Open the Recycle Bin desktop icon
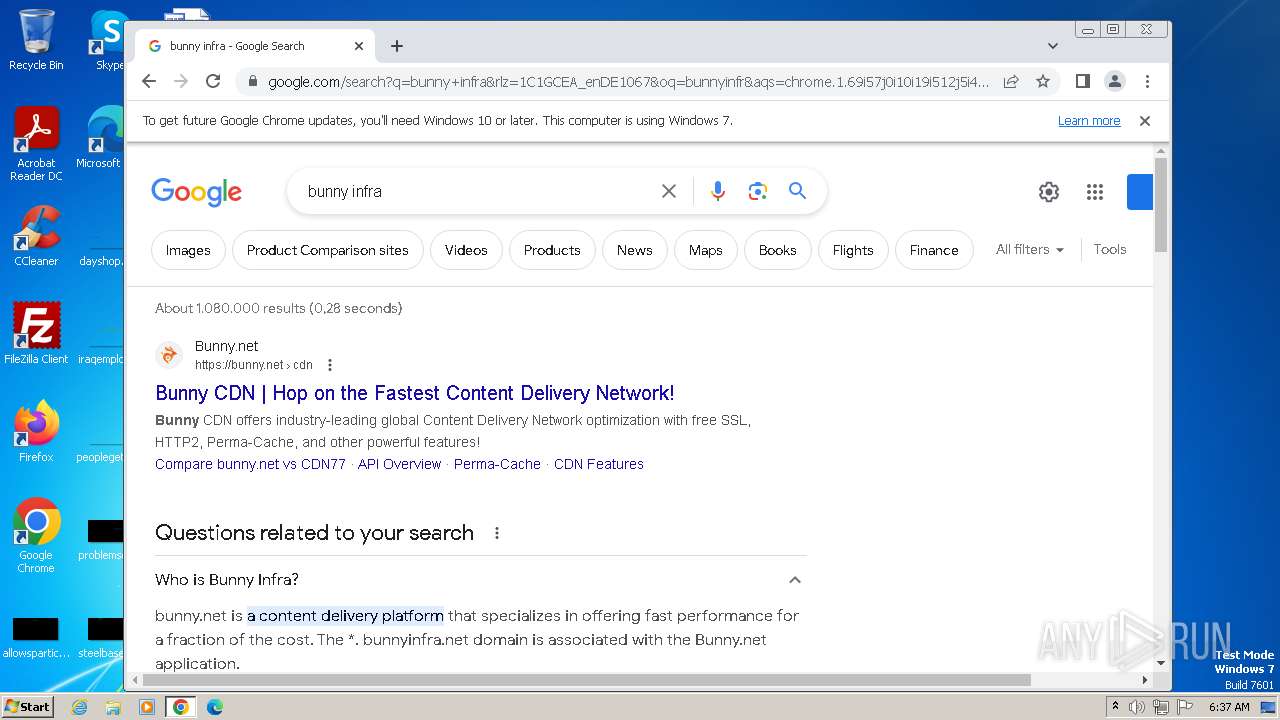The image size is (1280, 720). pos(36,41)
